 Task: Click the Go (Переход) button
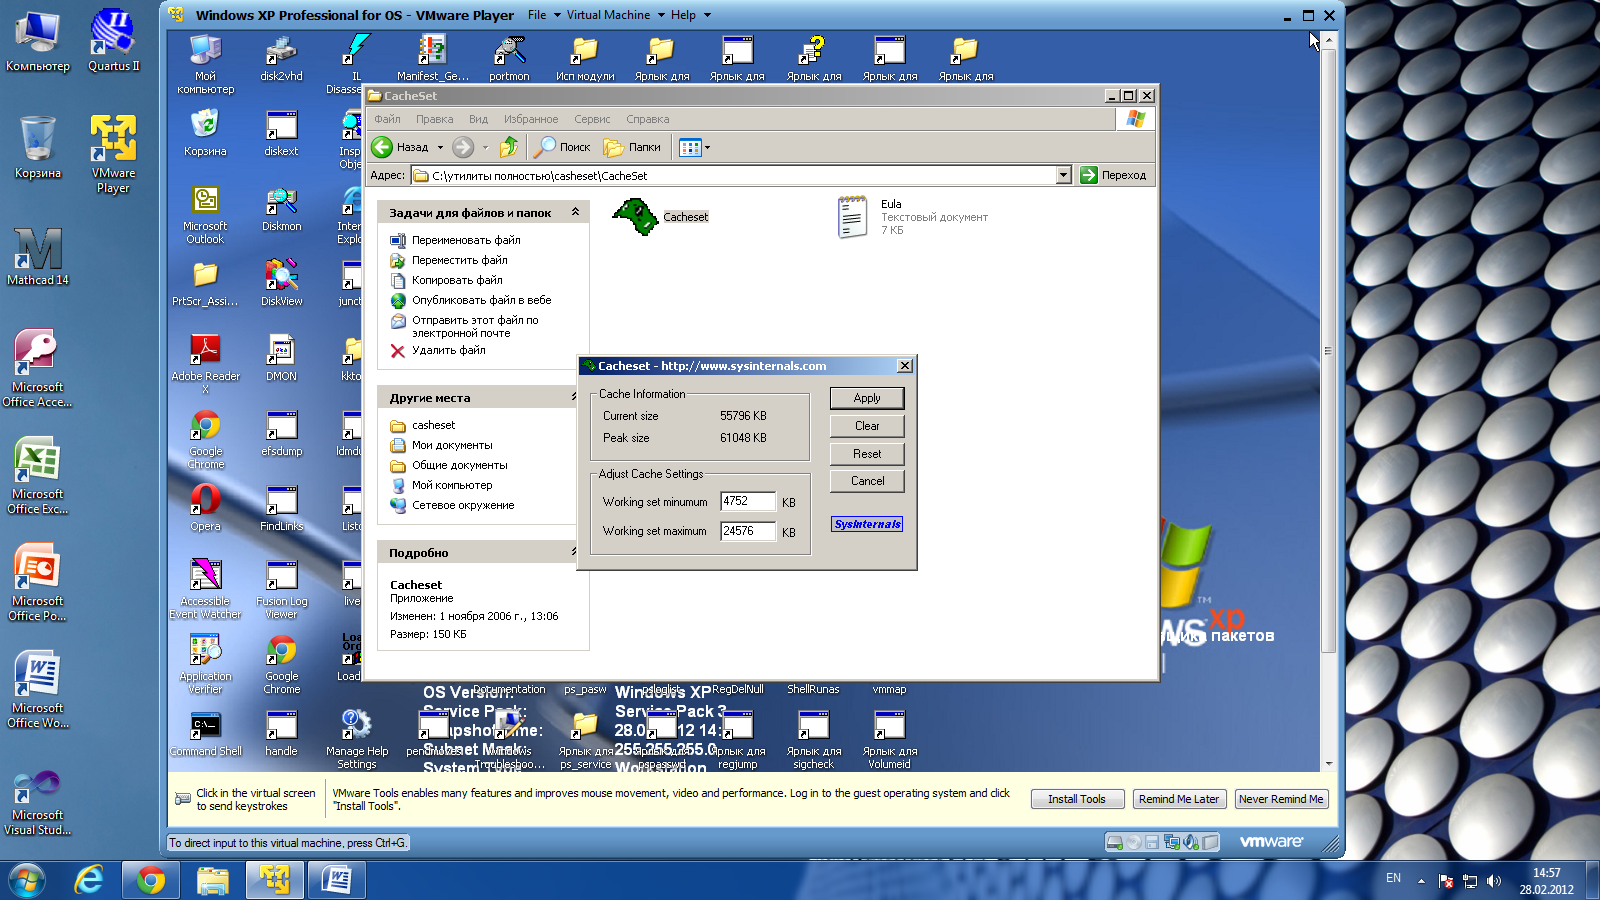[1113, 175]
